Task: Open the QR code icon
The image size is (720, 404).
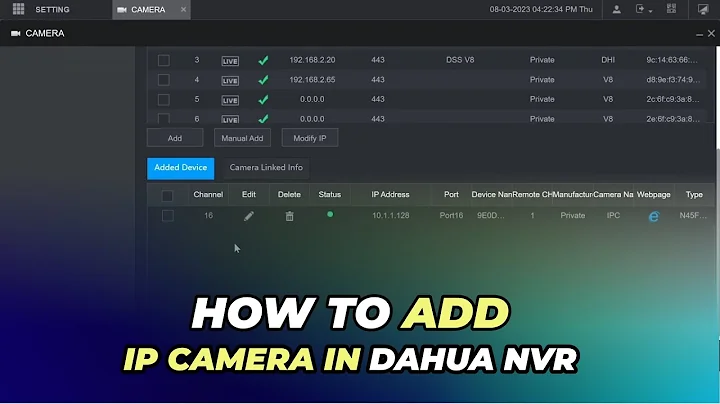Action: coord(671,9)
